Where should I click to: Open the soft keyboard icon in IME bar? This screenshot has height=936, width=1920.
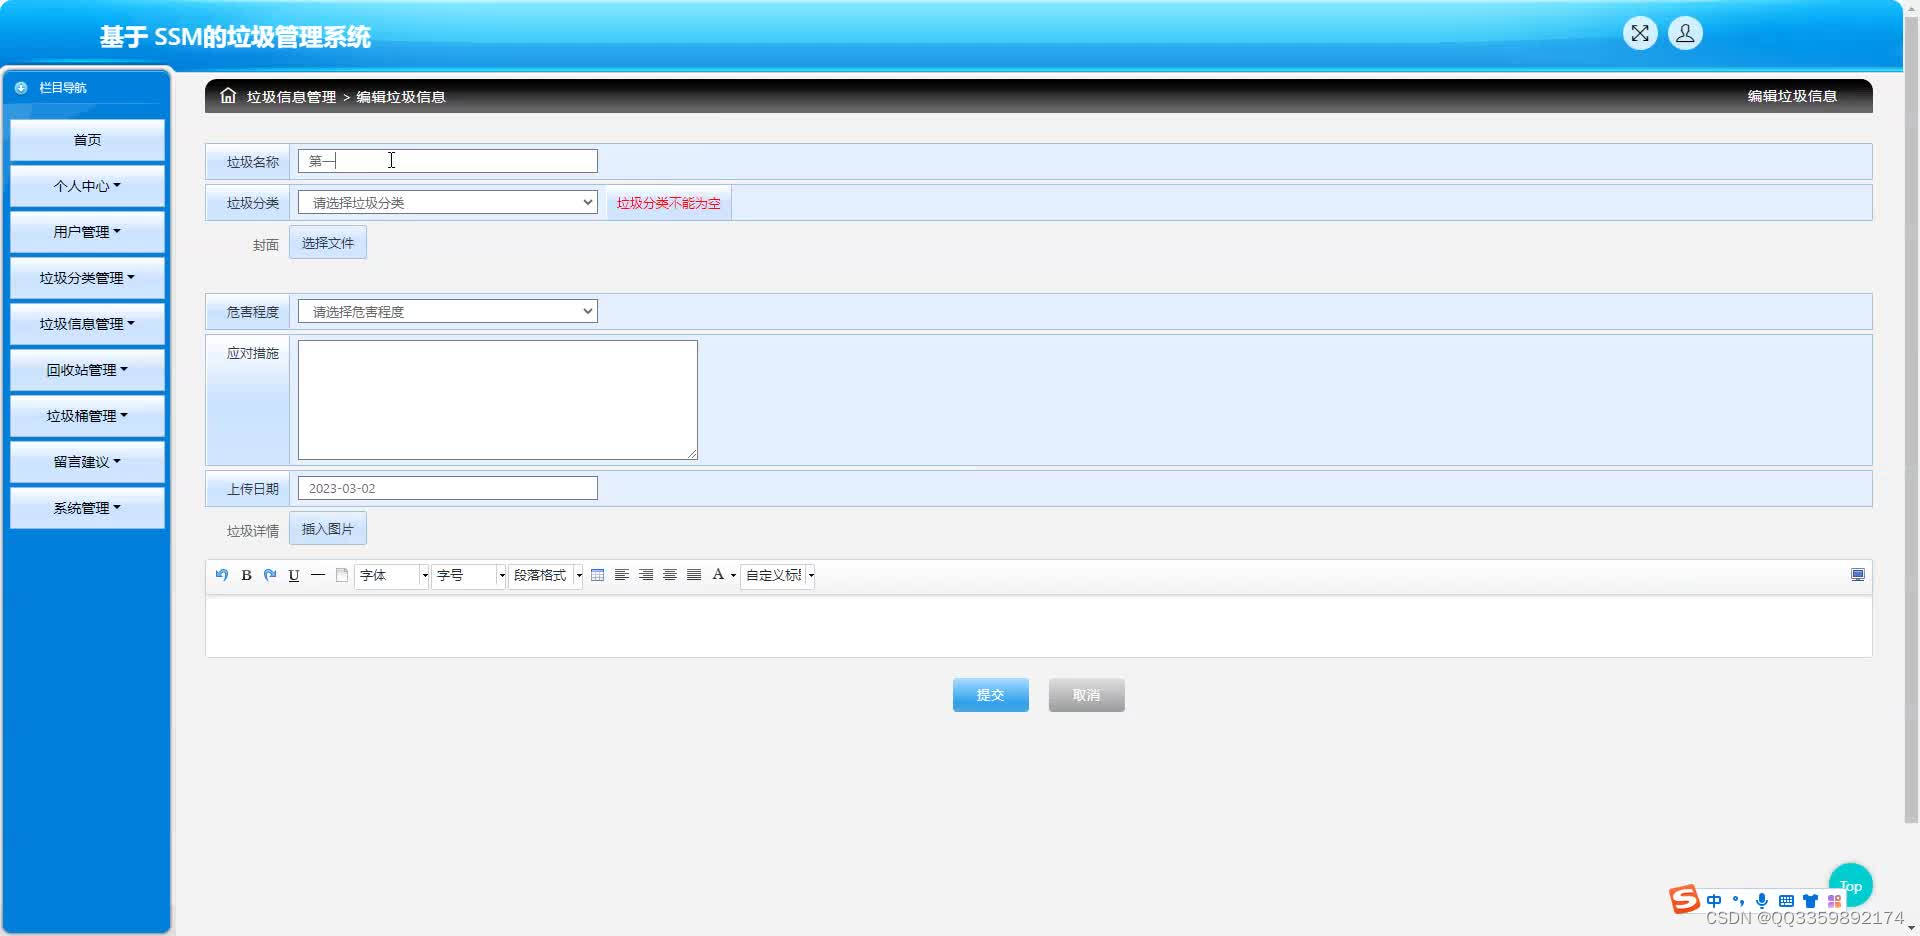click(1786, 901)
